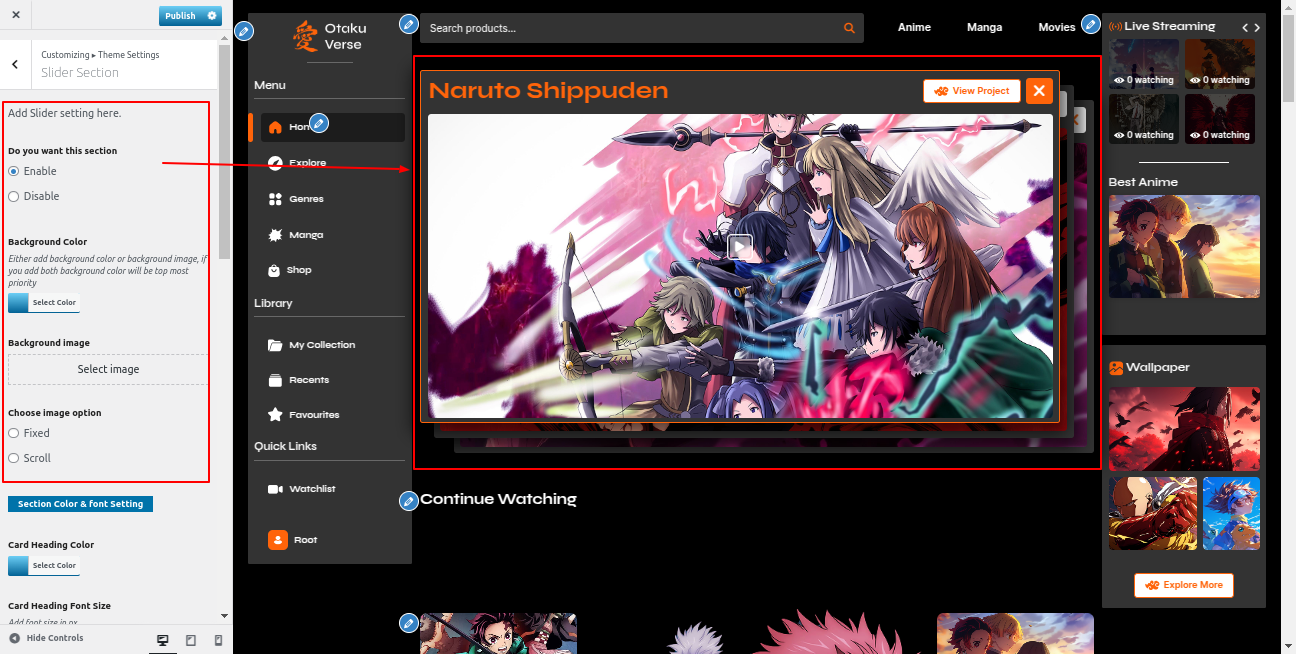This screenshot has height=654, width=1296.
Task: Open Background Color Select Color swatch
Action: [x=43, y=302]
